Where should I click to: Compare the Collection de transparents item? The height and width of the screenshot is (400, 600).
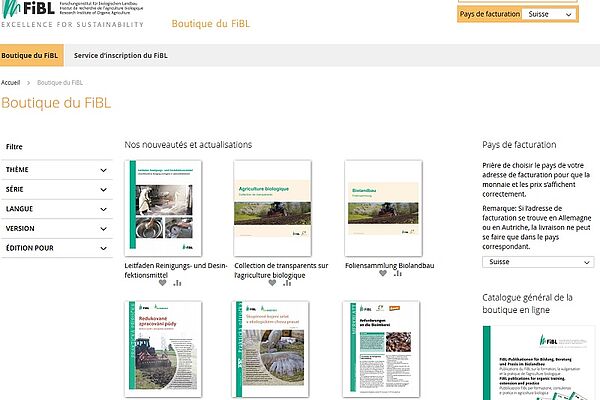tap(287, 283)
